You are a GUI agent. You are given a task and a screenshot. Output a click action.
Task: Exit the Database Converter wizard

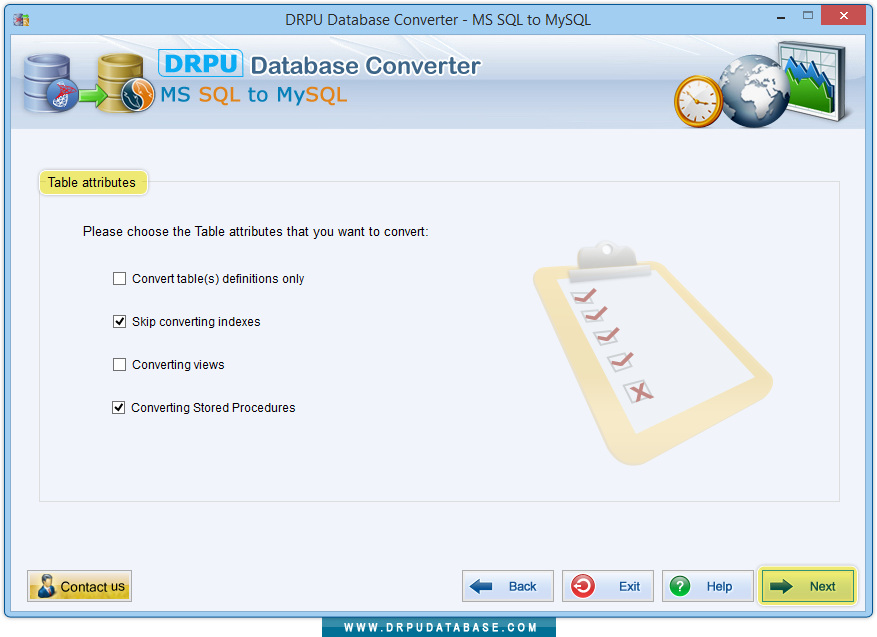[607, 586]
